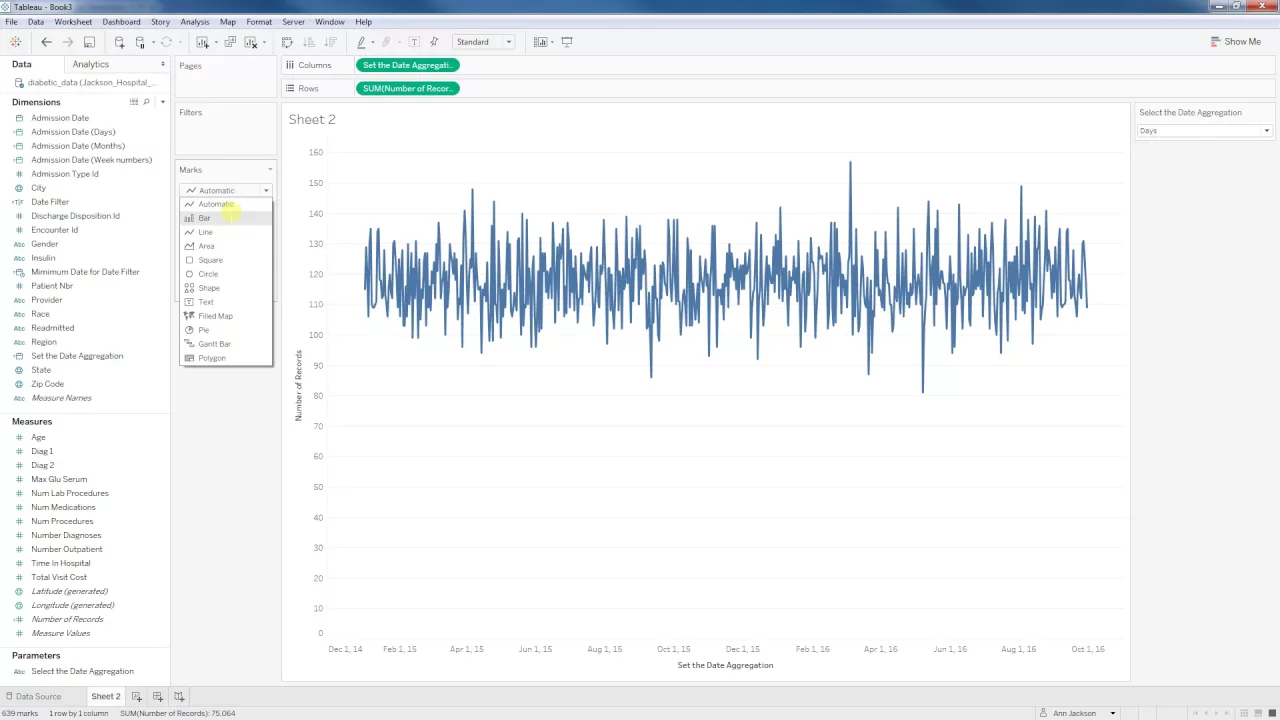Click the 639 marks status text

click(x=20, y=713)
